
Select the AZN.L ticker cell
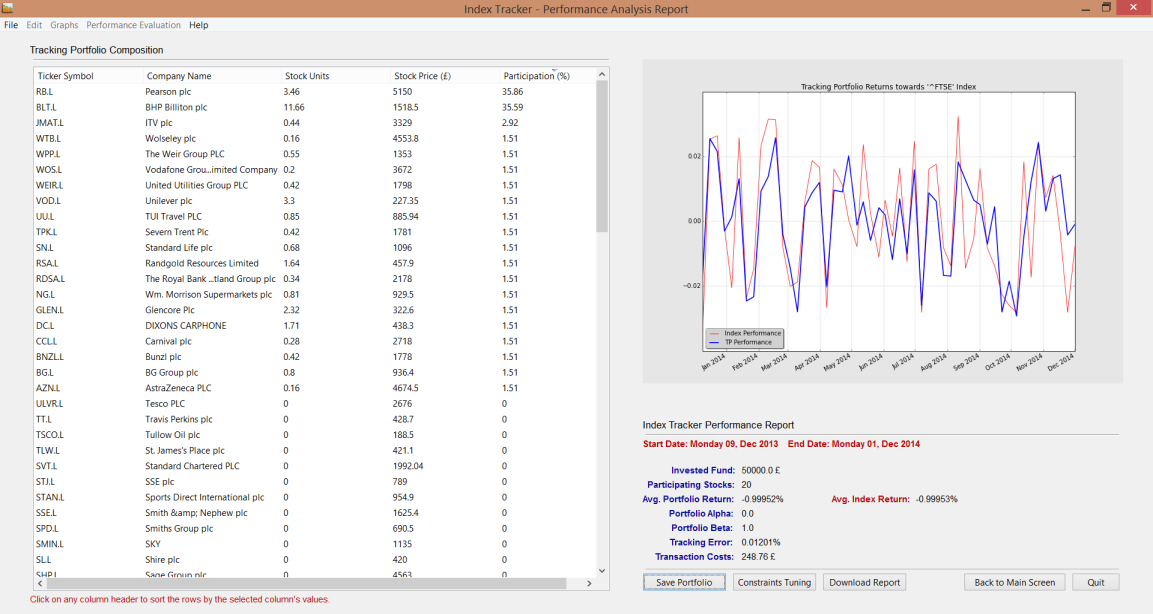click(49, 388)
